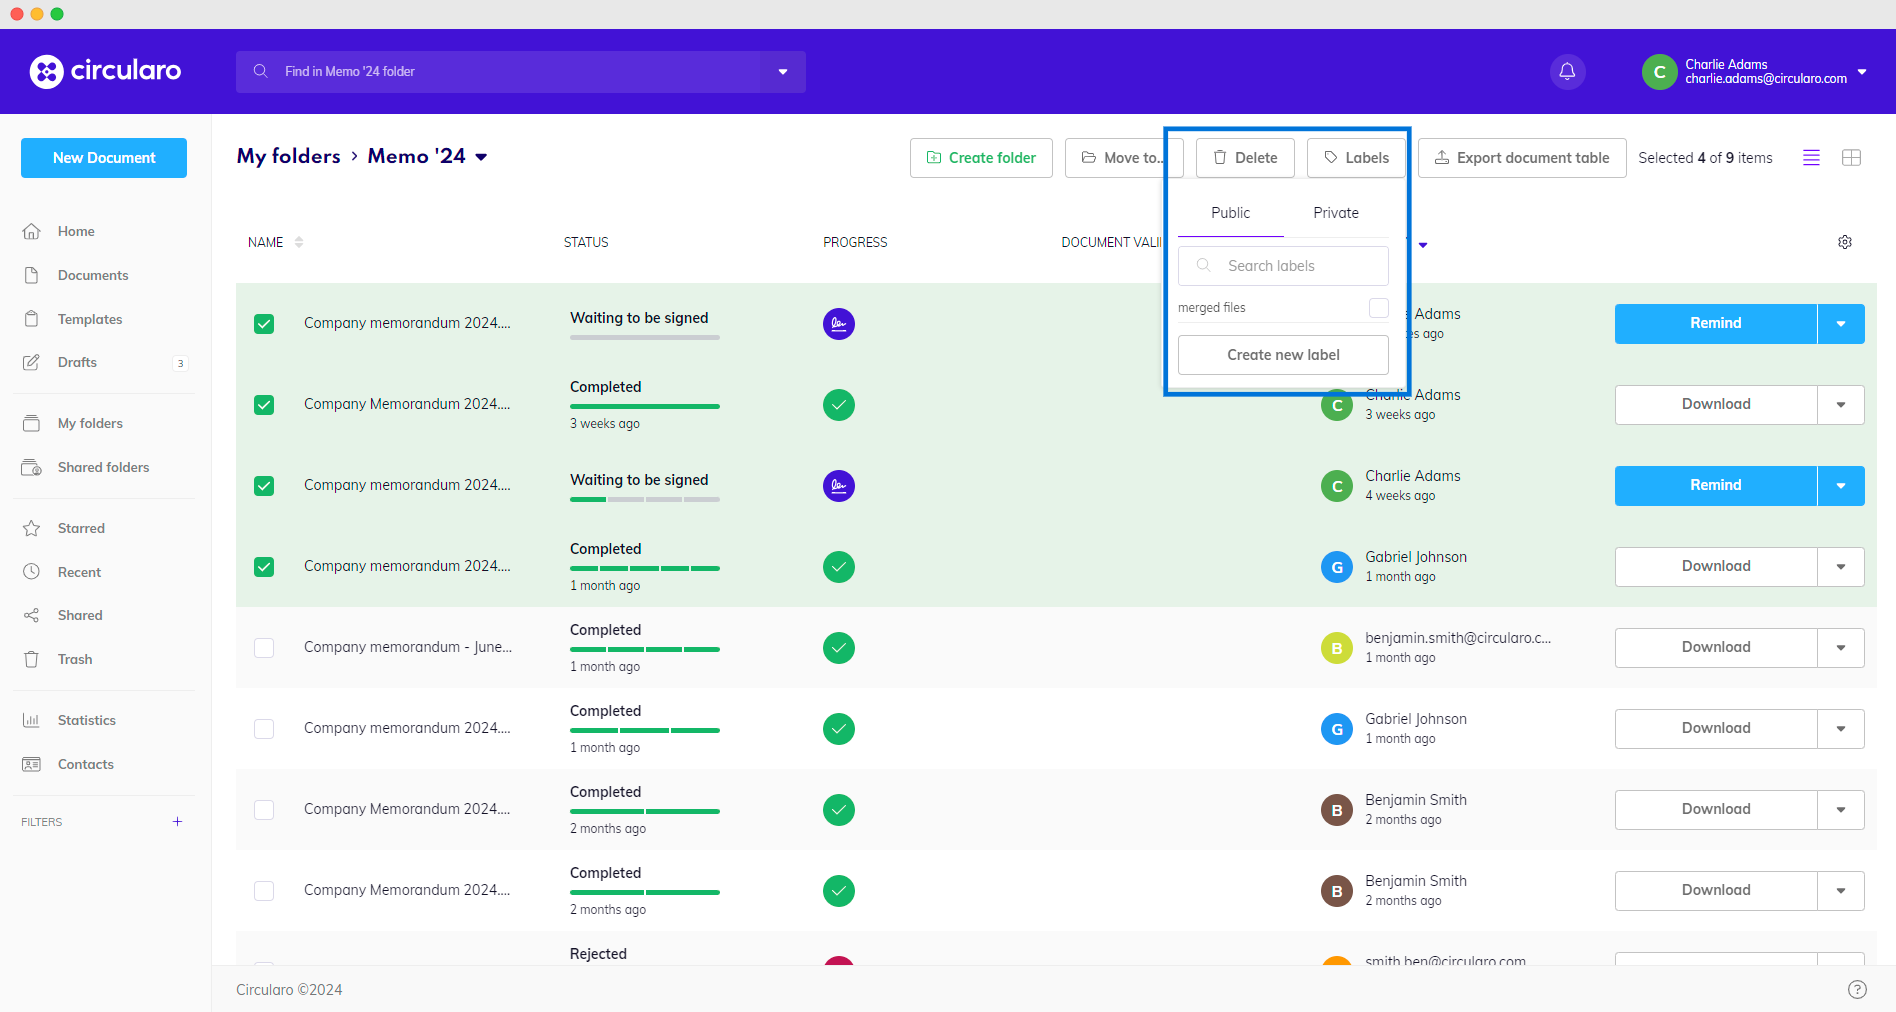1896x1012 pixels.
Task: Uncheck the row by Charlie Adams 4 weeks ago
Action: click(264, 486)
